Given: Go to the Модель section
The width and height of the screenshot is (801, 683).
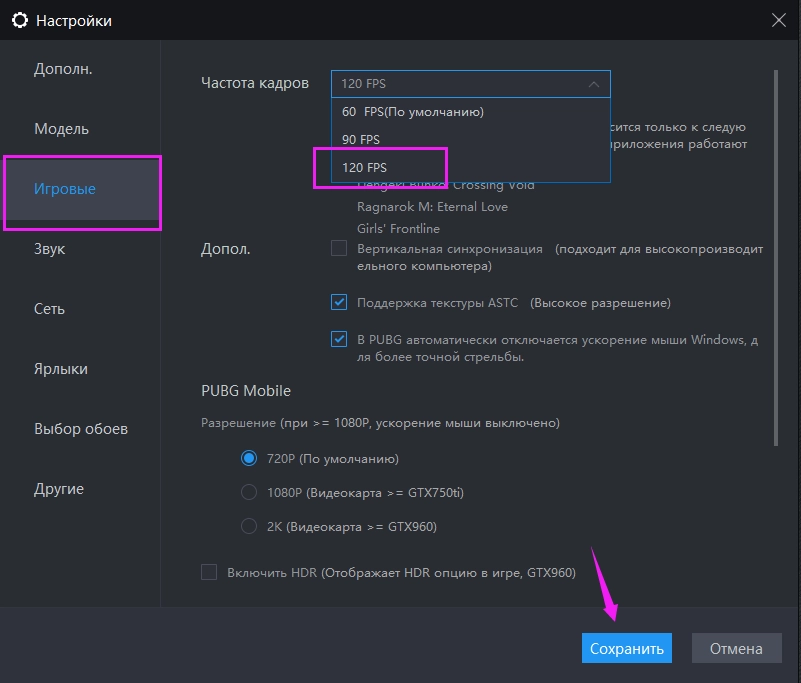Looking at the screenshot, I should click(x=60, y=128).
